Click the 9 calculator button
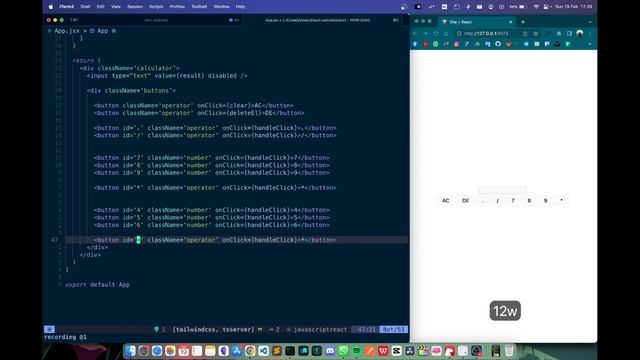 (x=545, y=200)
